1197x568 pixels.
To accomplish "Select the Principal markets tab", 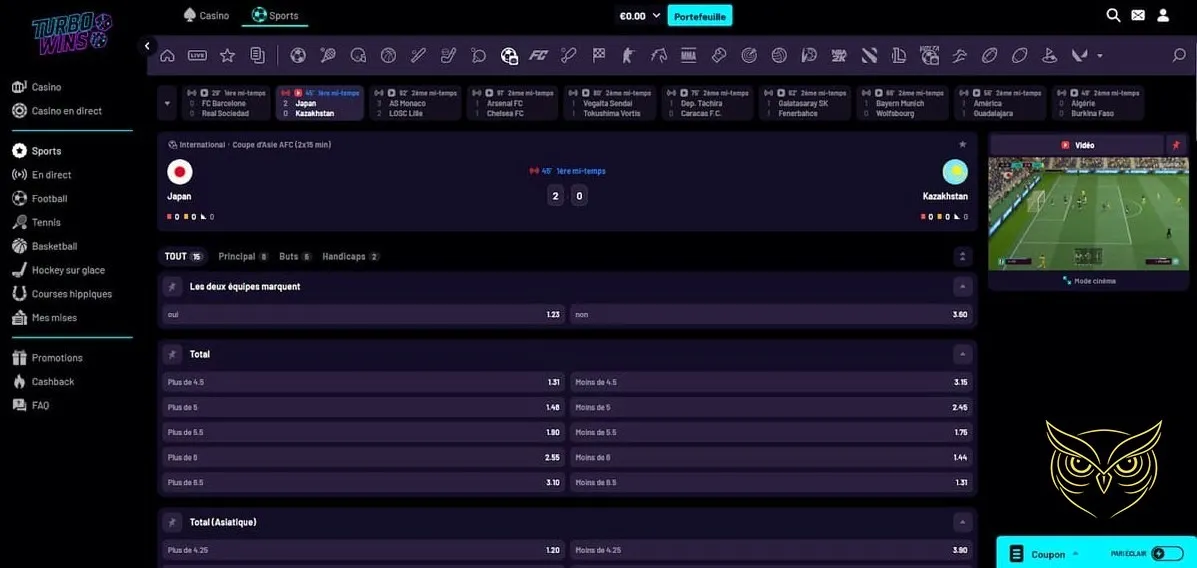I will click(x=243, y=257).
